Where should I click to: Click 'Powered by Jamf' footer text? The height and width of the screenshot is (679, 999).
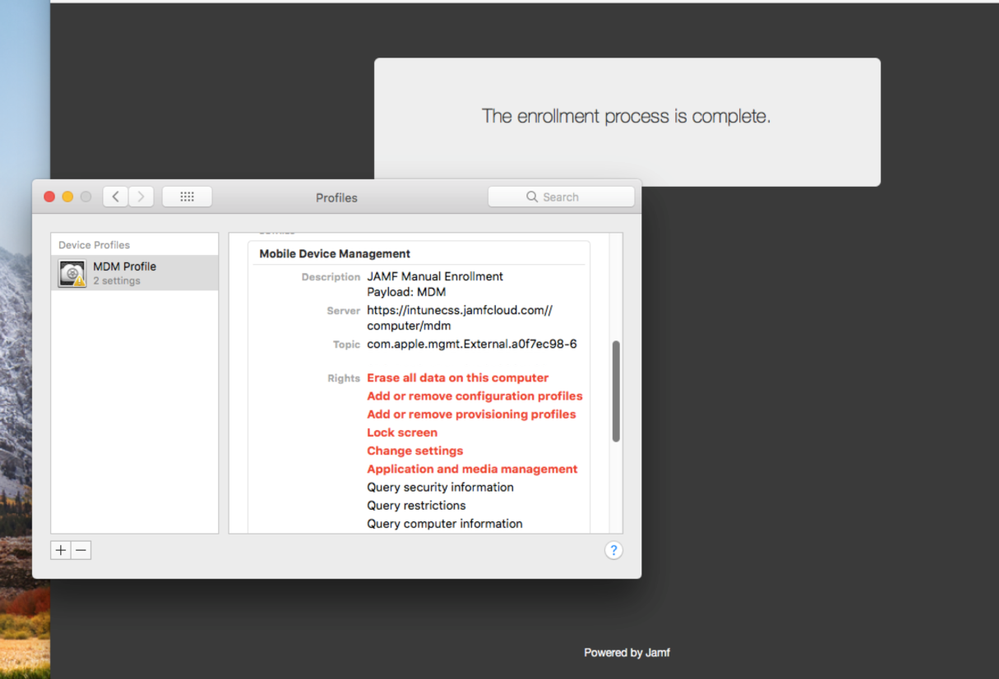627,652
